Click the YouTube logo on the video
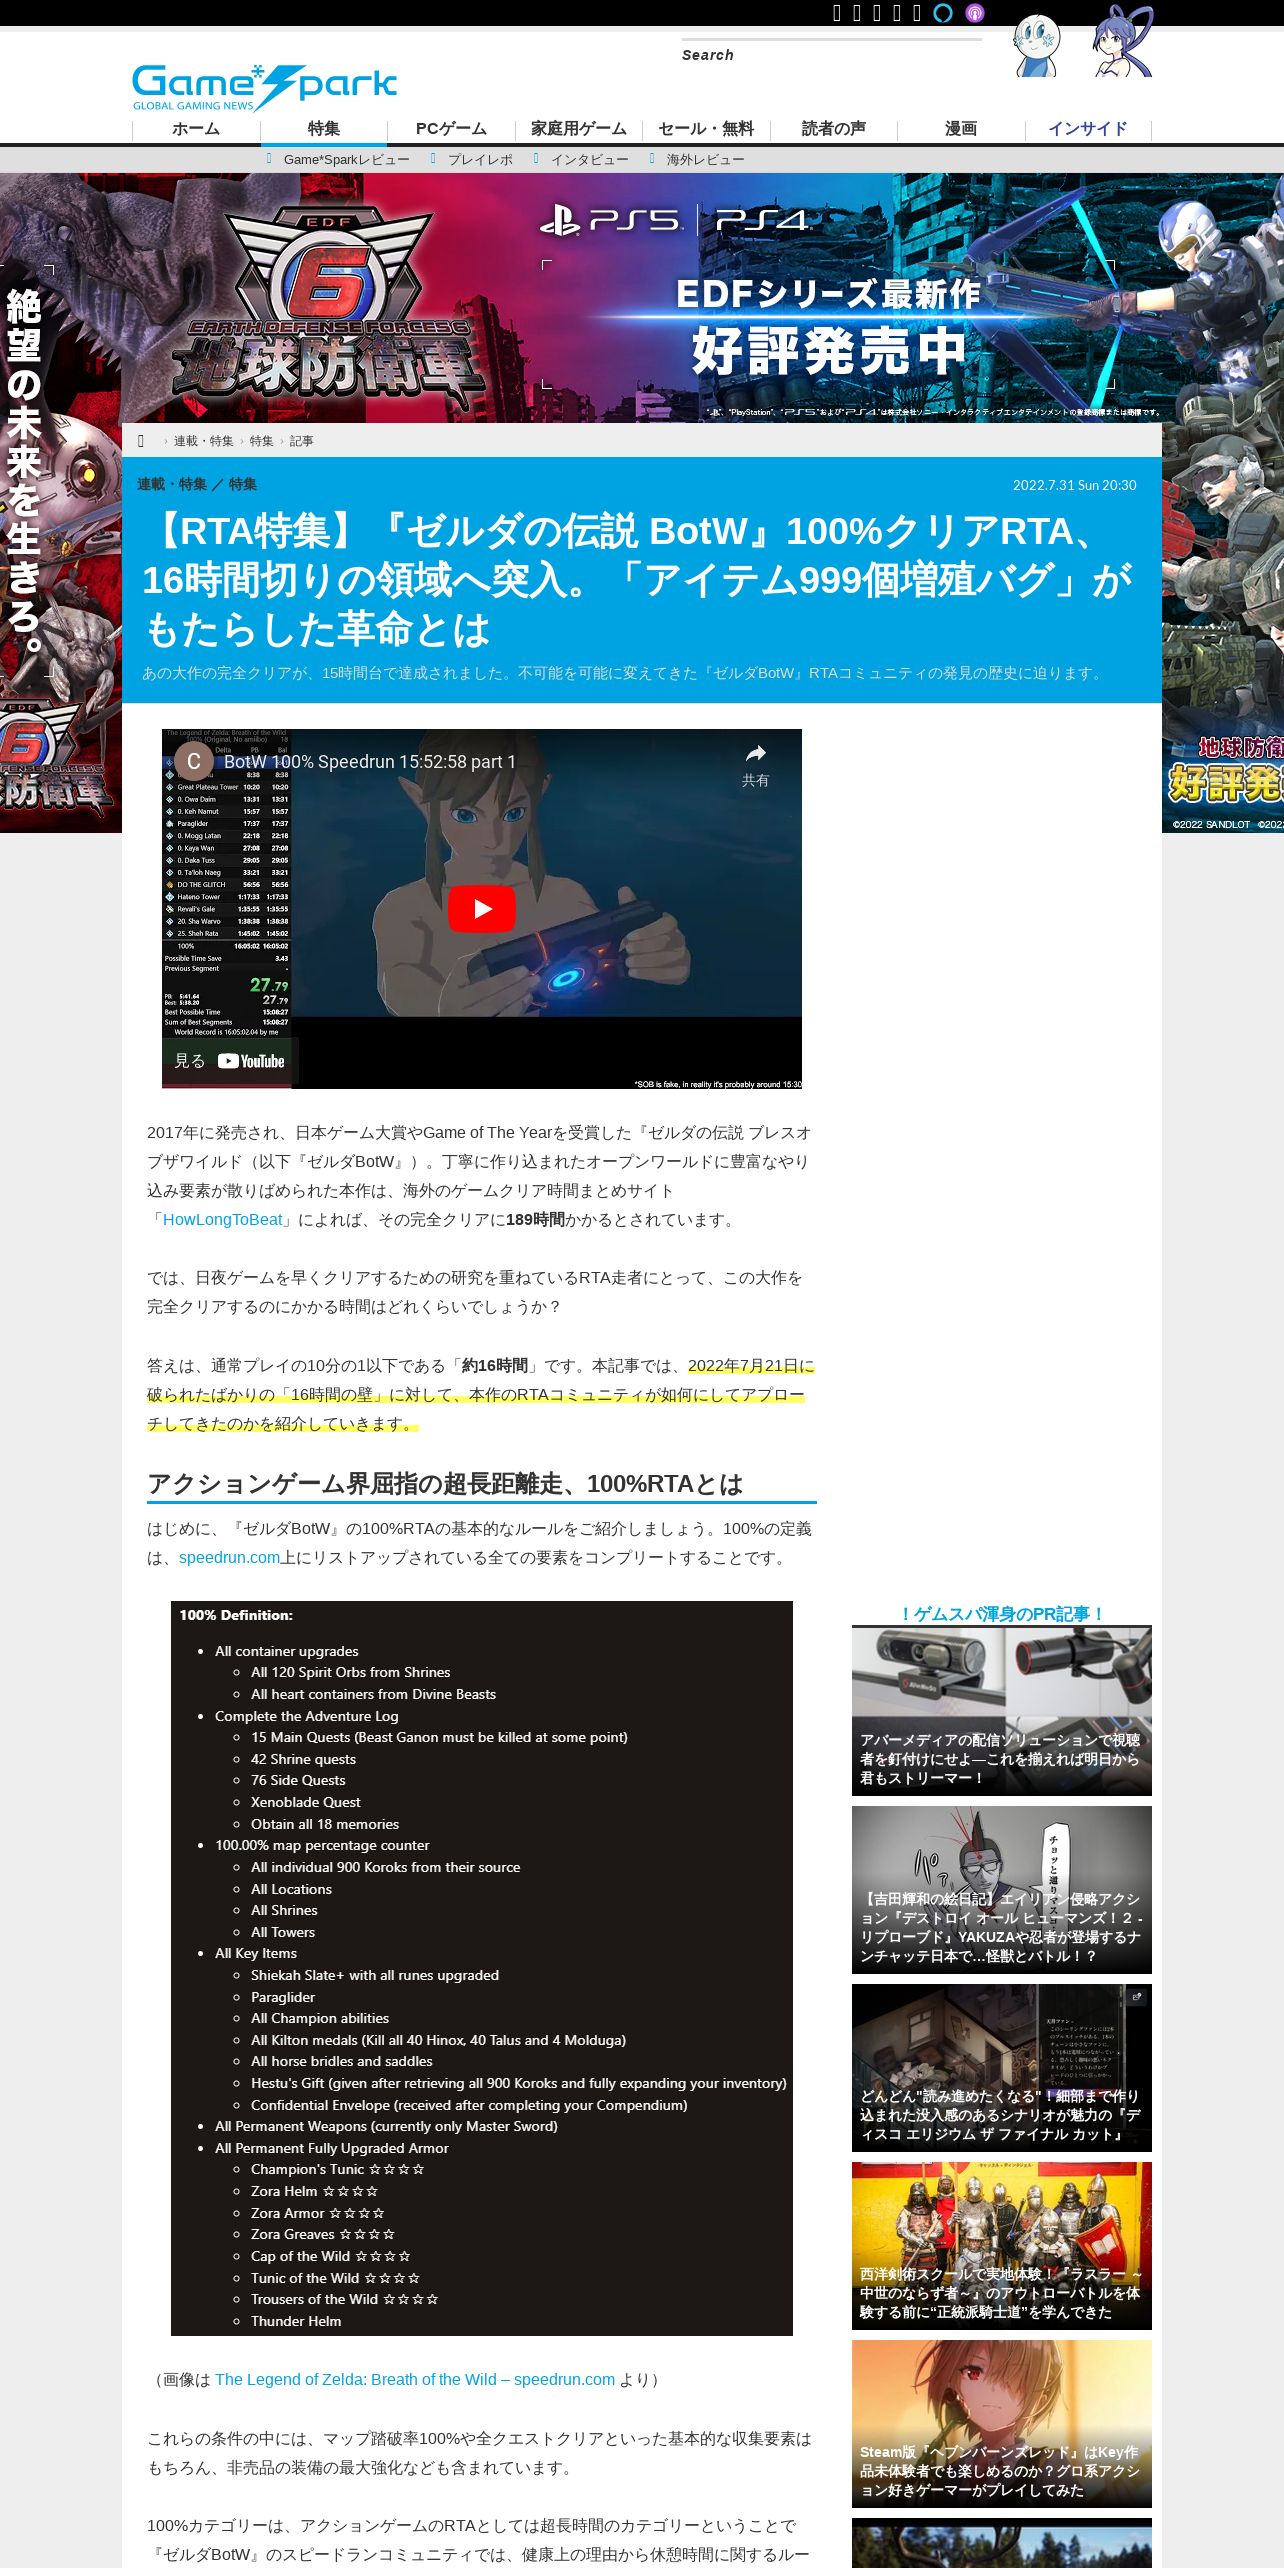The width and height of the screenshot is (1284, 2568). [251, 1061]
